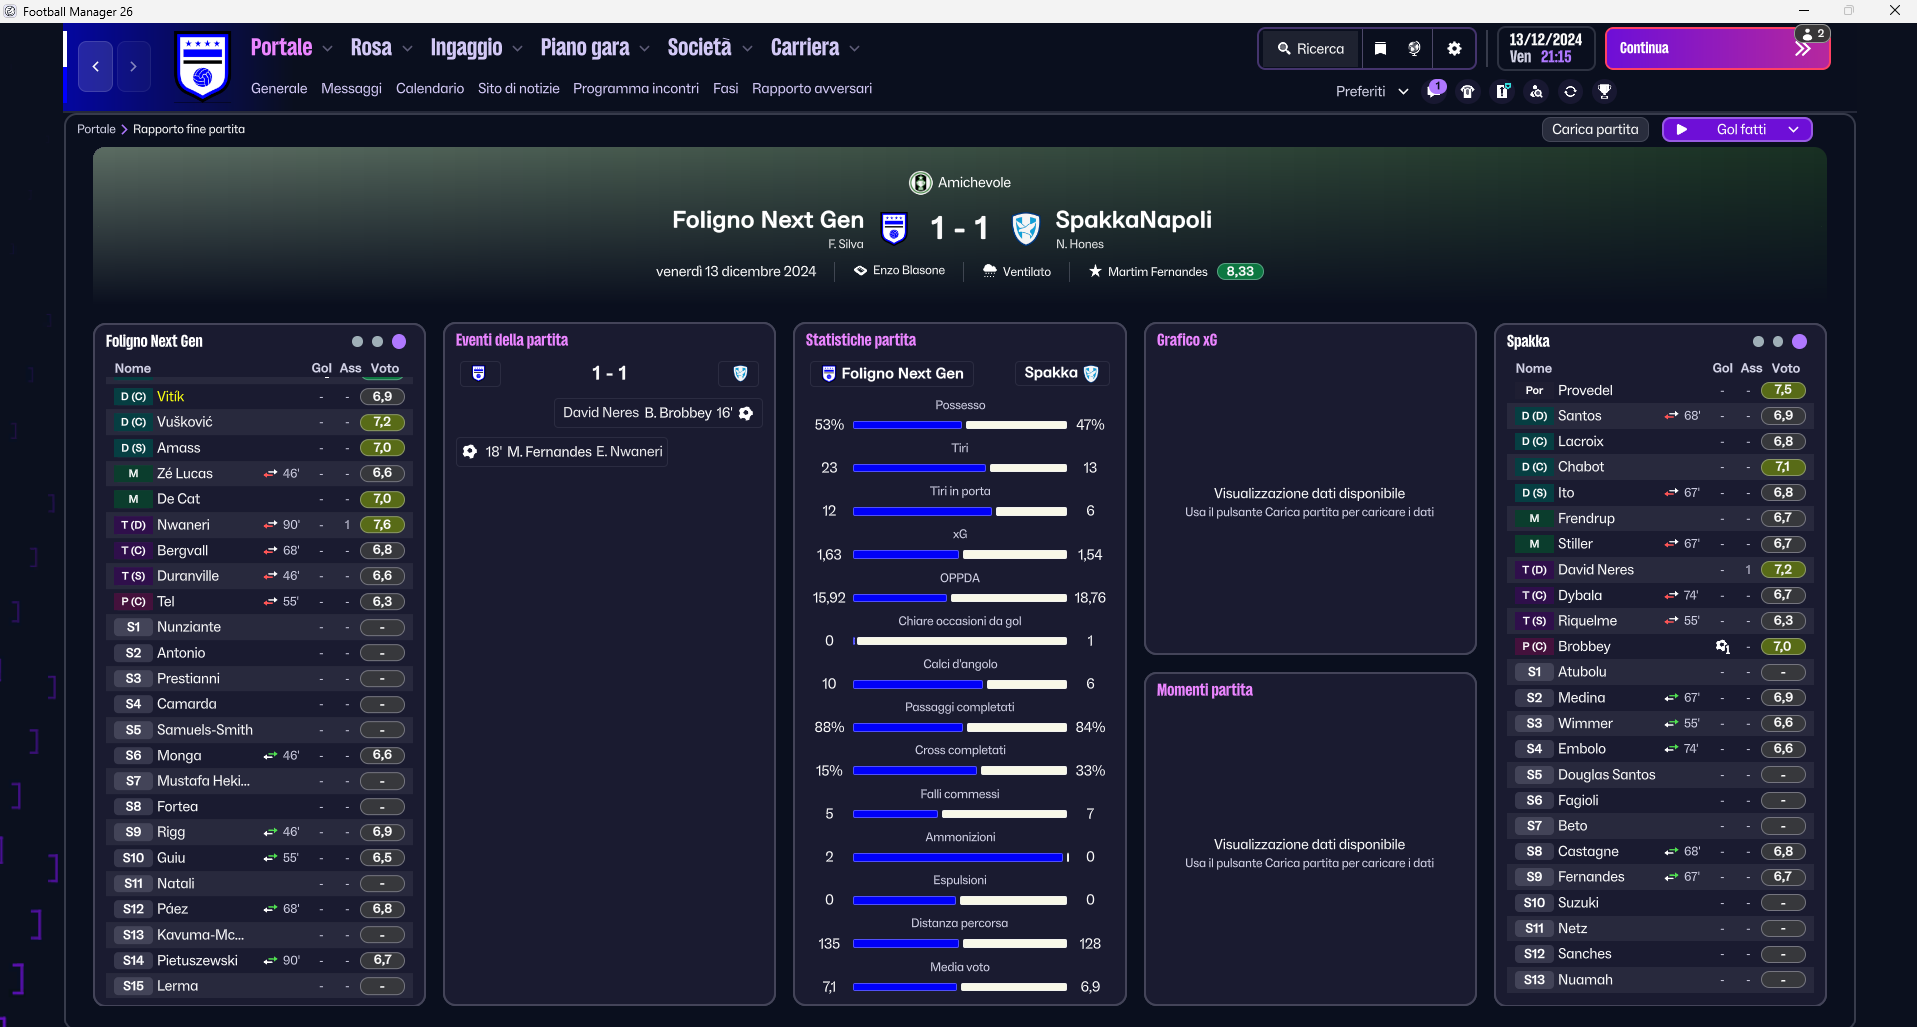
Task: Open the transfers arrows shortcut icon
Action: point(1570,91)
